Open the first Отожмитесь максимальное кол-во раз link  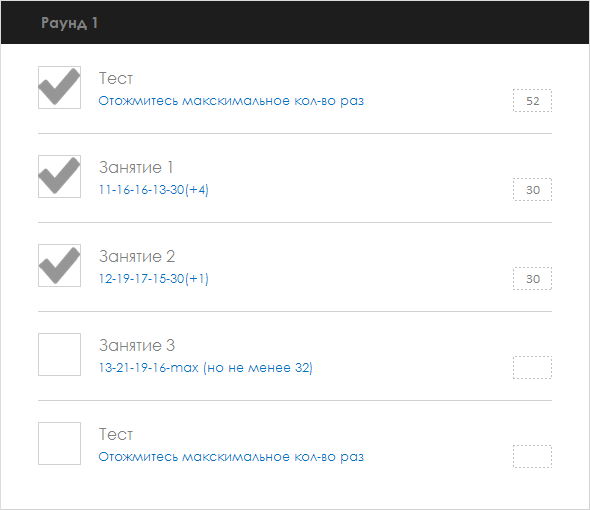click(231, 101)
